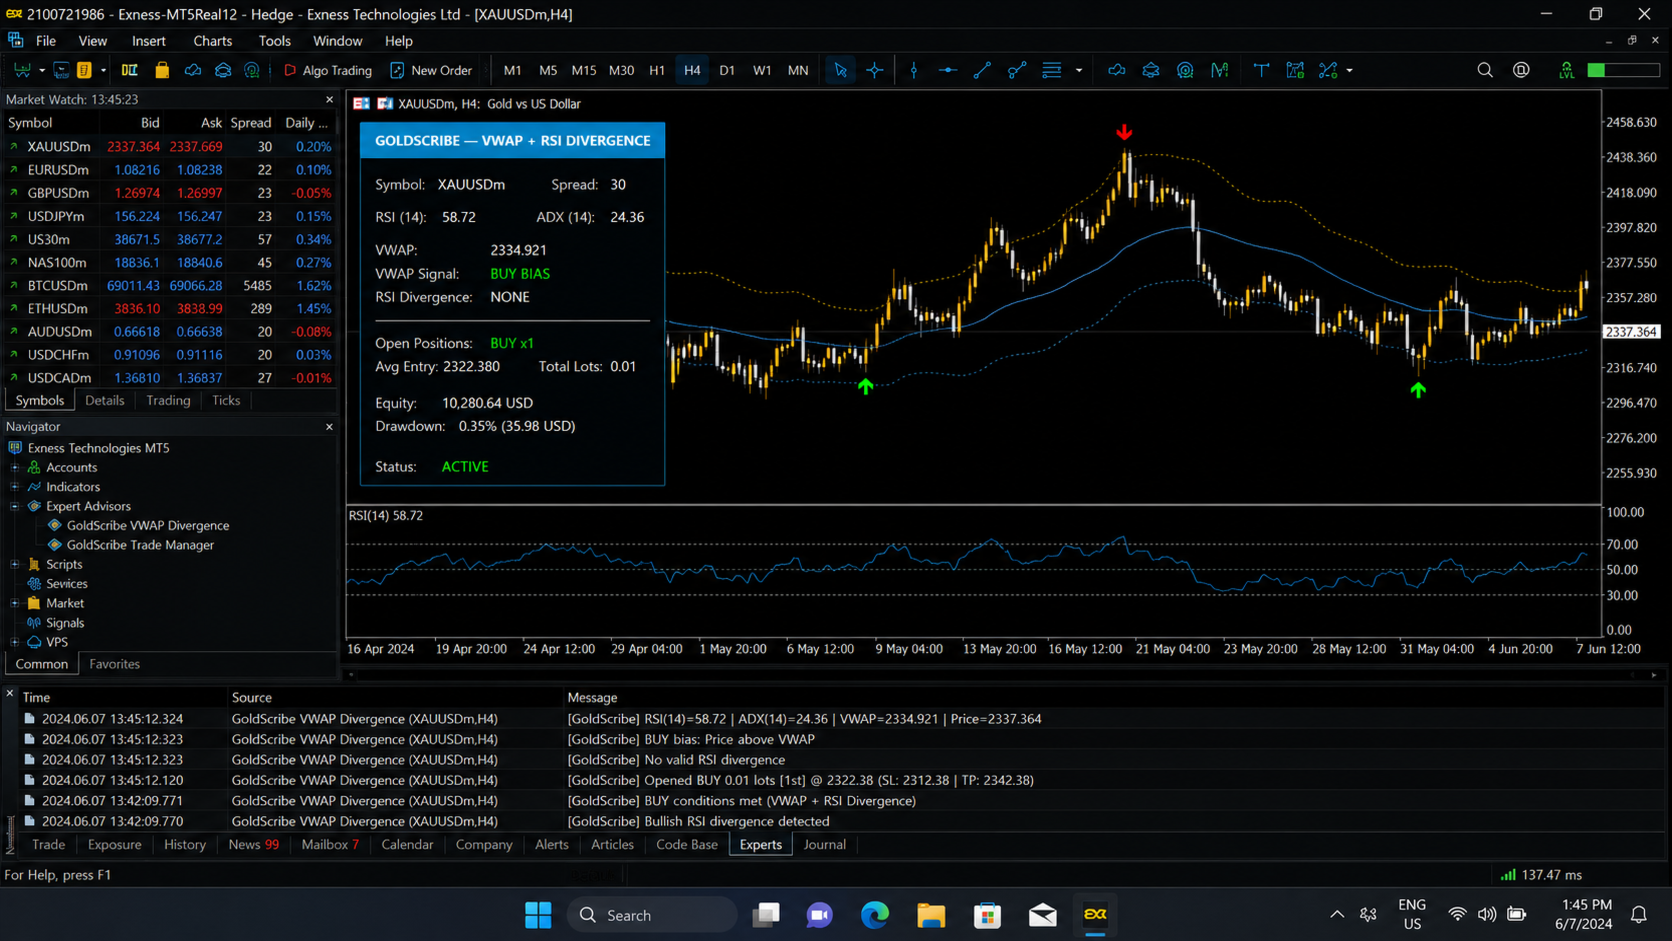Screen dimensions: 1672x941
Task: Open the notification bell in system tray
Action: click(x=1639, y=914)
